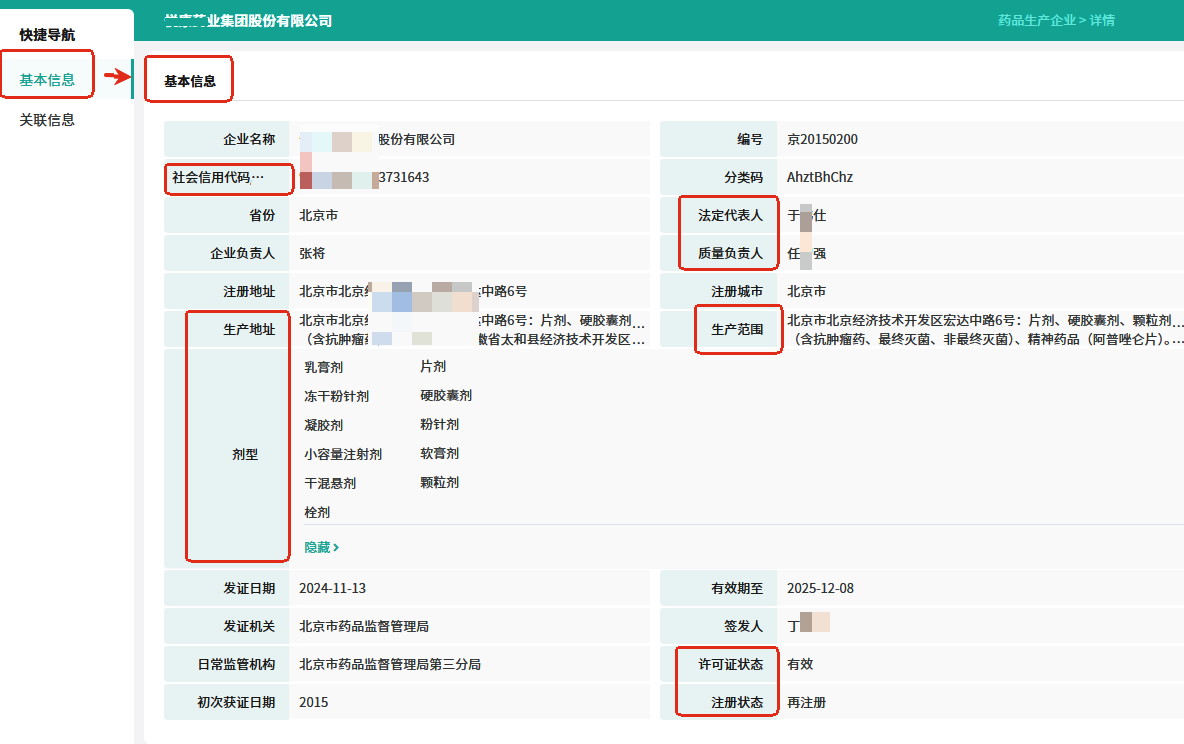The width and height of the screenshot is (1184, 744).
Task: Click the 再注册 registration status value
Action: [x=807, y=702]
